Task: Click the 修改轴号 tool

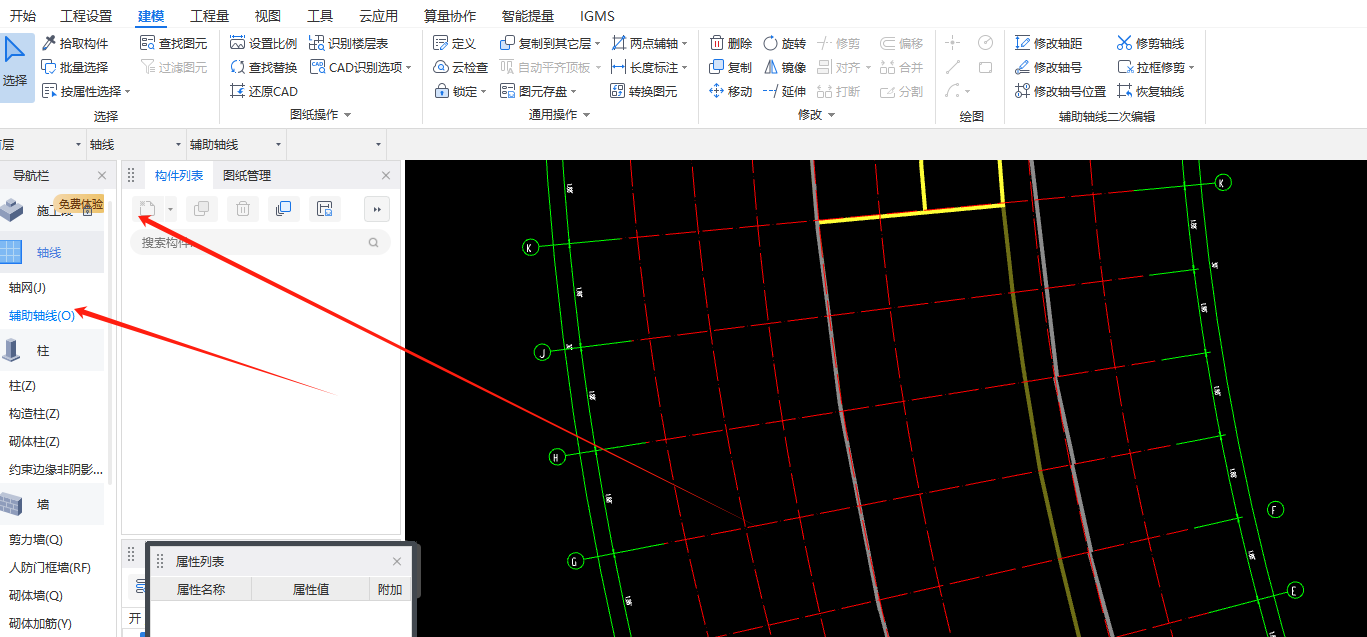Action: [1048, 67]
